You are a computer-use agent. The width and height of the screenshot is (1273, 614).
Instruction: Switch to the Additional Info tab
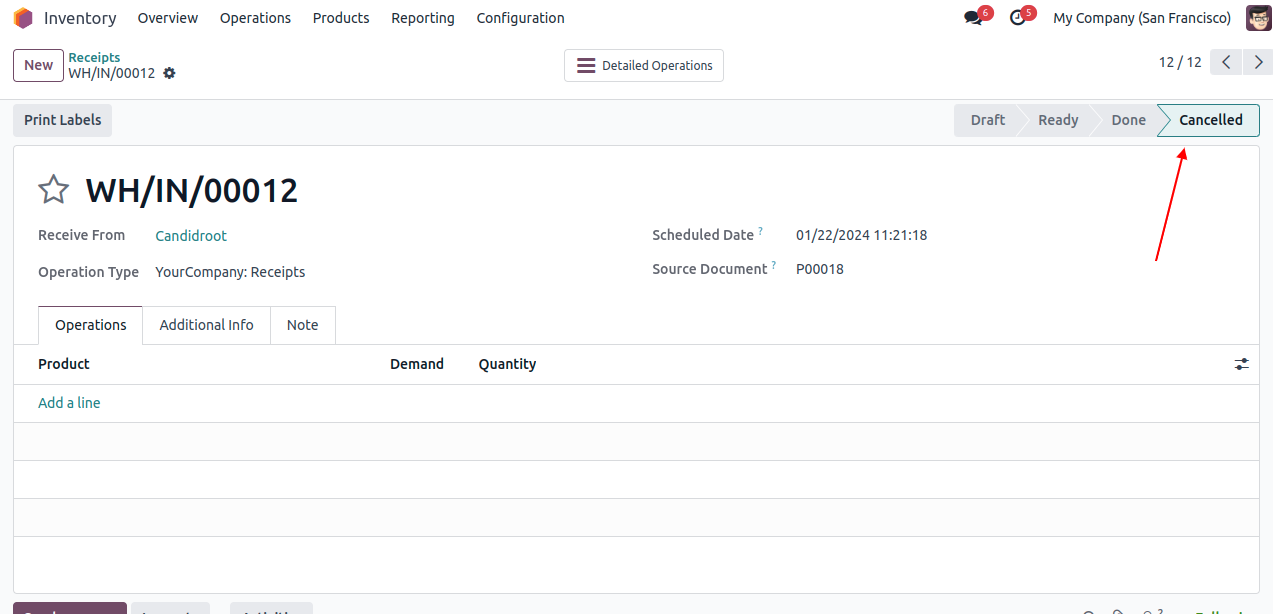206,325
